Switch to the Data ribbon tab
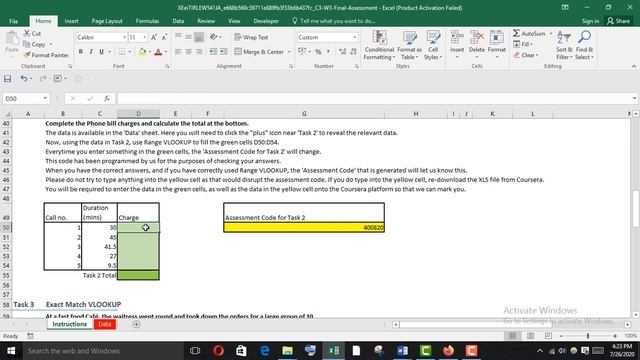The width and height of the screenshot is (640, 360). pos(178,21)
